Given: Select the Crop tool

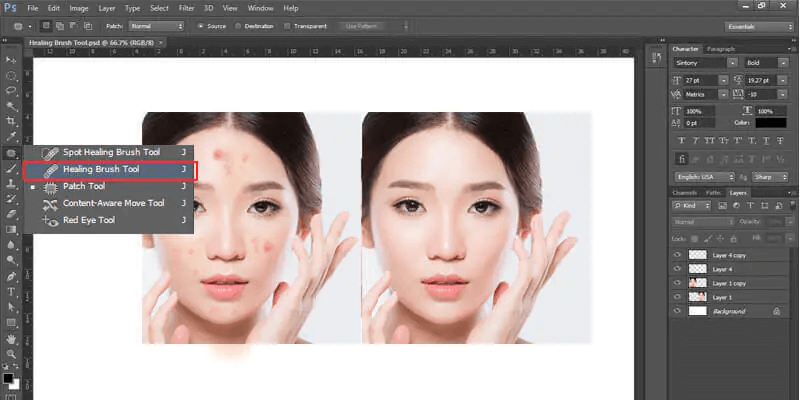Looking at the screenshot, I should tap(11, 120).
